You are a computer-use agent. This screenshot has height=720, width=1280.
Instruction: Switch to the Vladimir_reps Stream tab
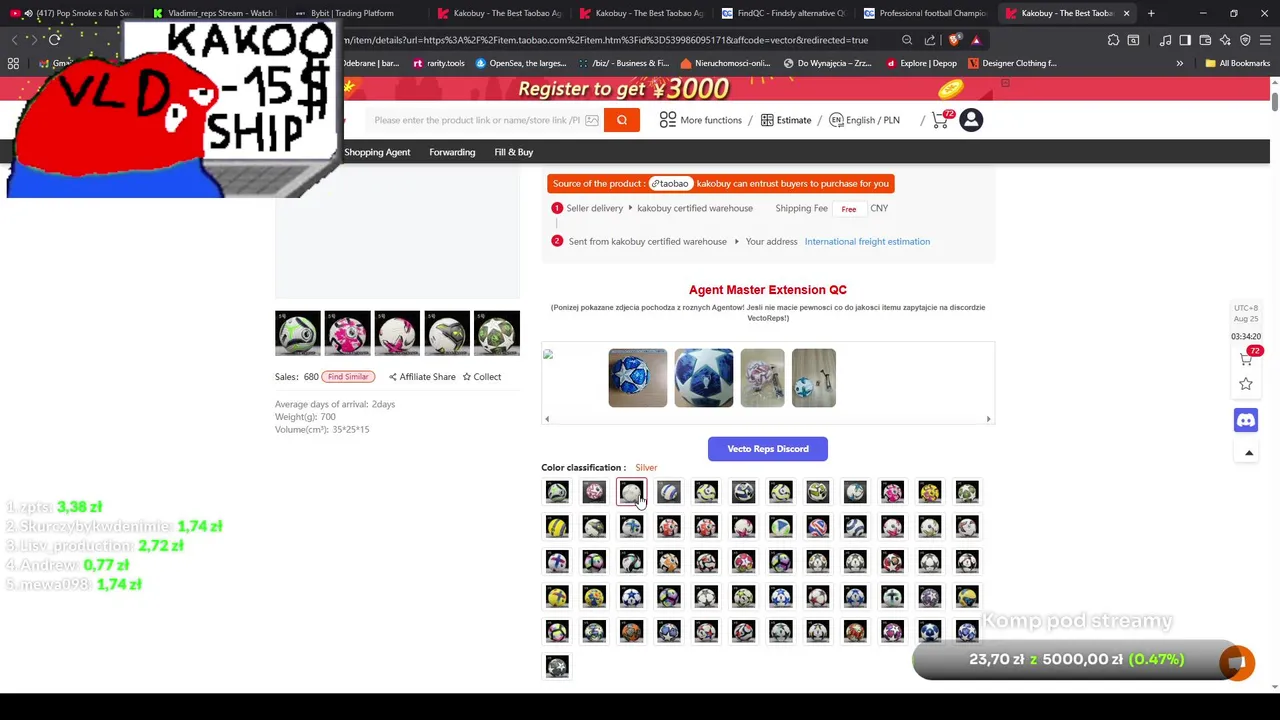(216, 13)
